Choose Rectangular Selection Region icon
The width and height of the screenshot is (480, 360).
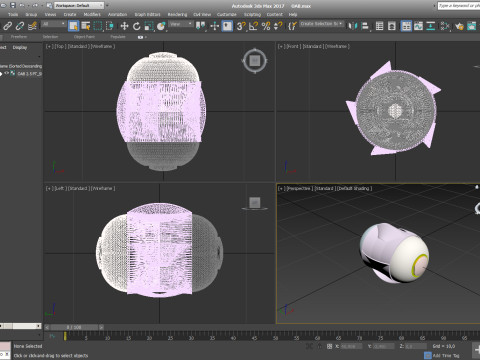[x=98, y=26]
